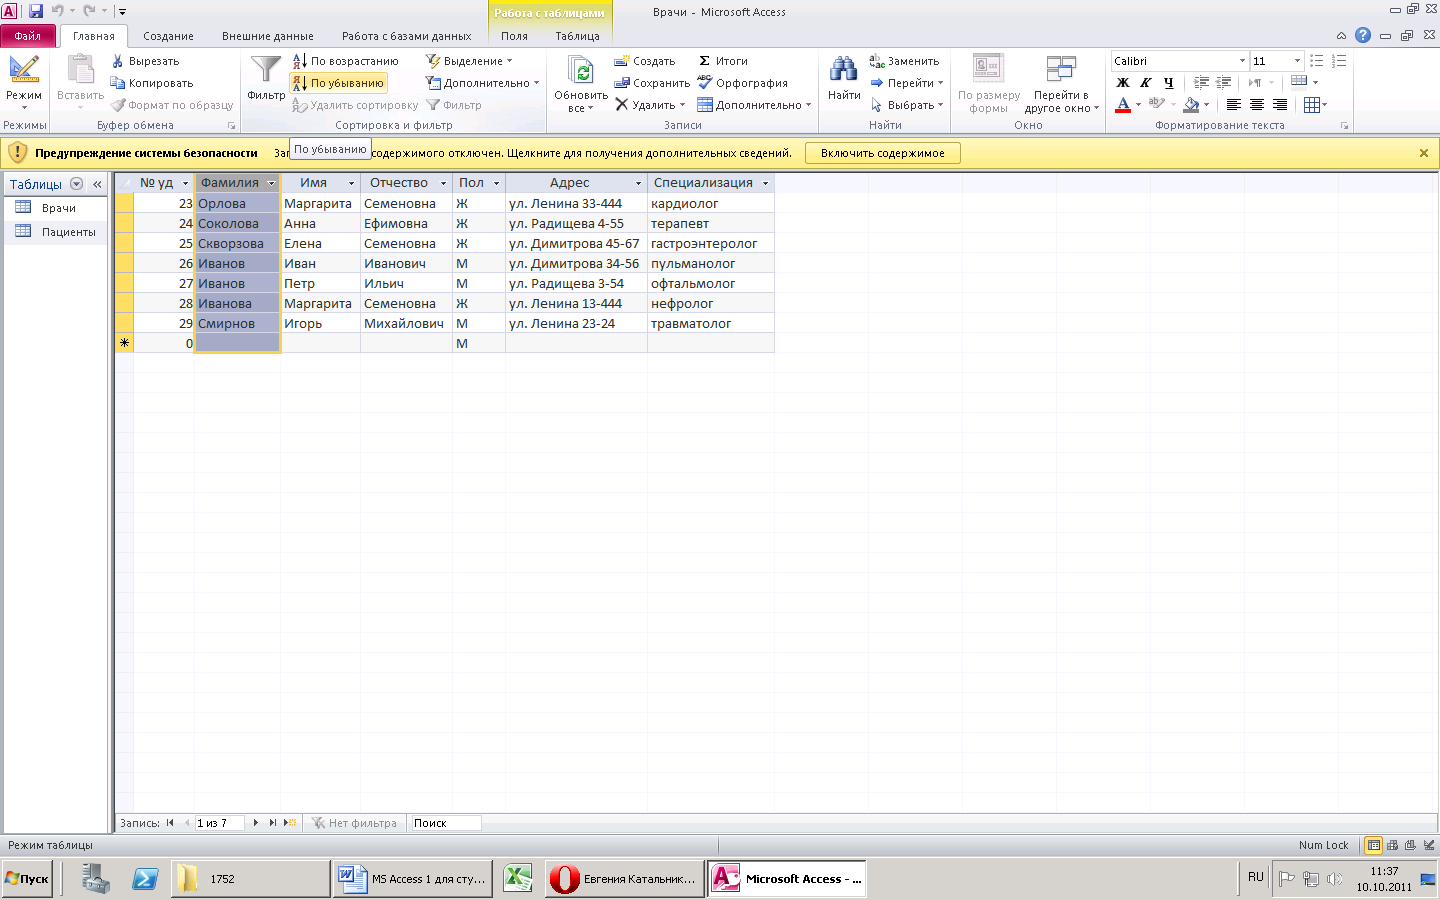
Task: Toggle bold Ж formatting
Action: click(1123, 83)
